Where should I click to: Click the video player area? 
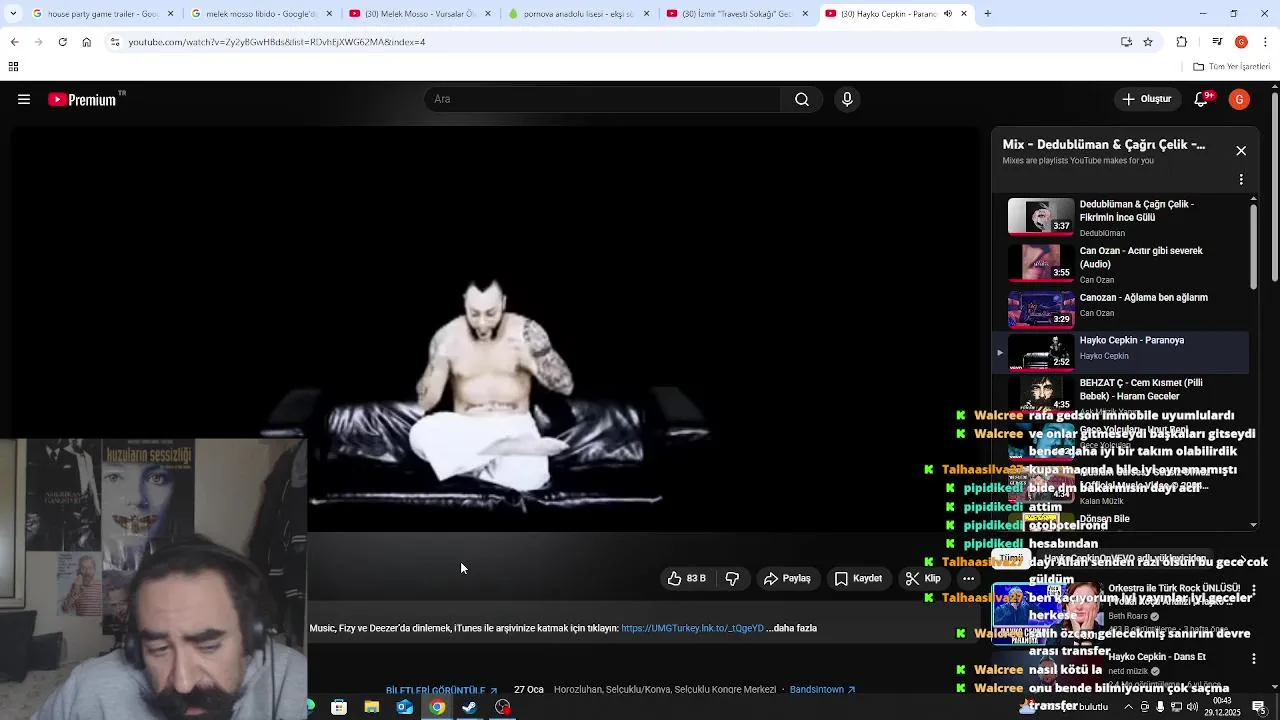pos(495,330)
